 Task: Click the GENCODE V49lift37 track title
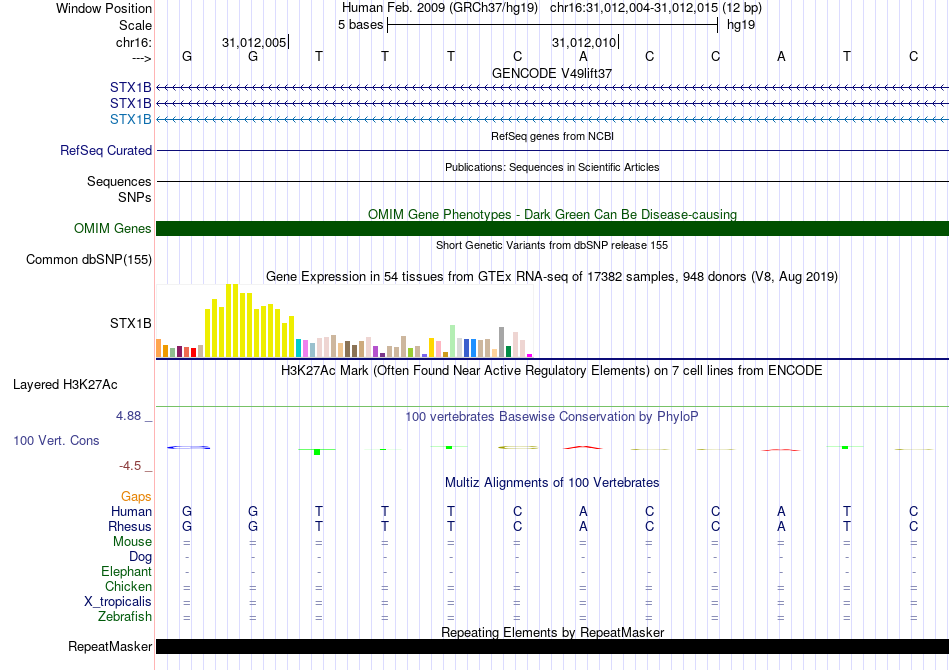point(552,73)
